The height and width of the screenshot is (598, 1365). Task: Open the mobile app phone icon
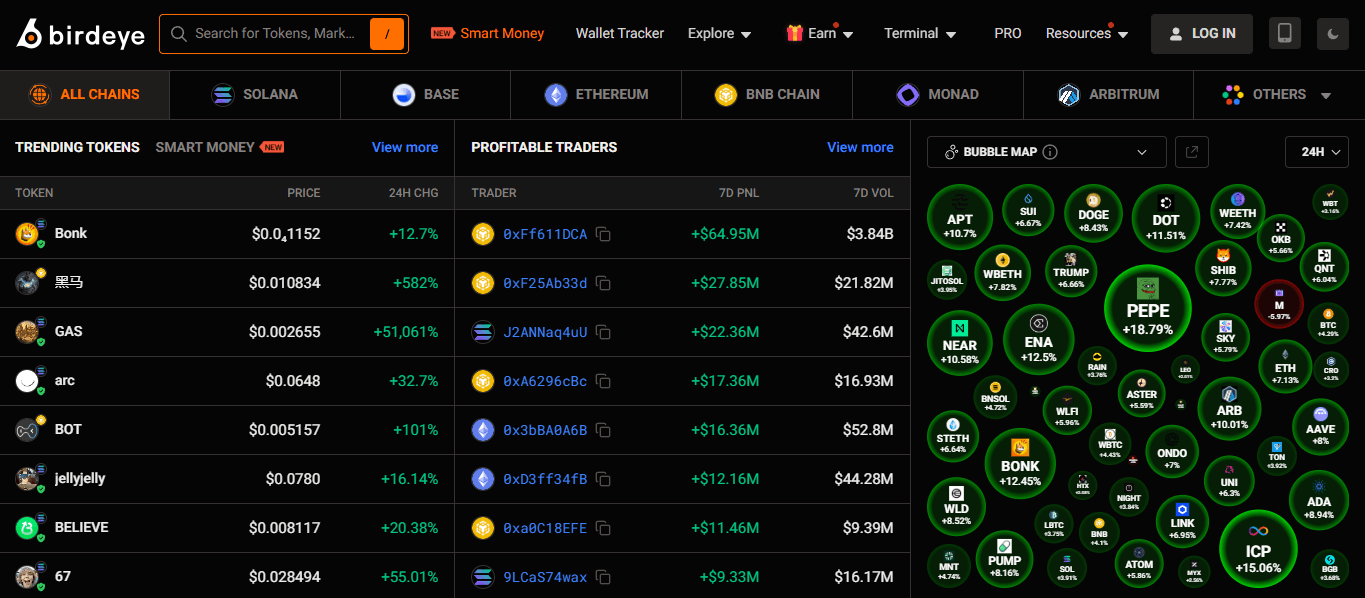pos(1285,34)
